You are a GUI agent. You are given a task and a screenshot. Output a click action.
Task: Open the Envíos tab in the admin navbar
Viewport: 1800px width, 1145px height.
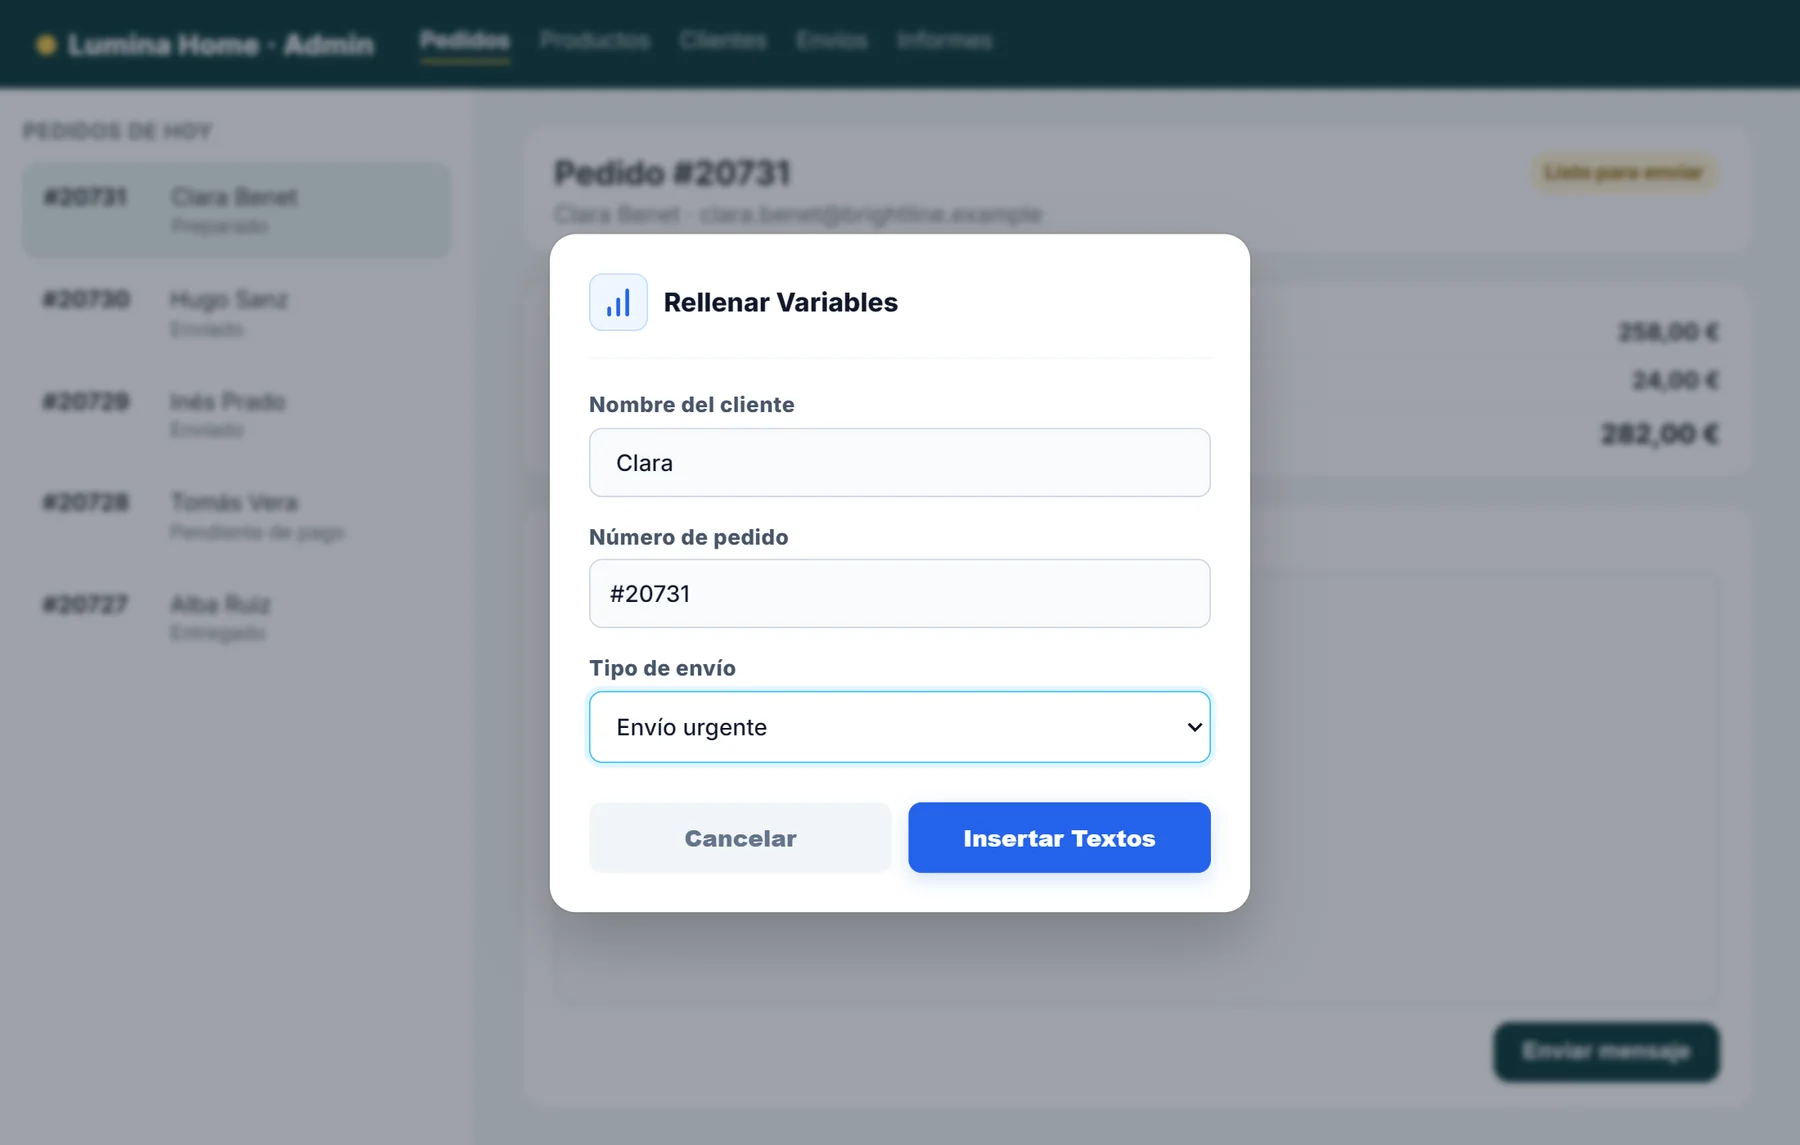(831, 41)
